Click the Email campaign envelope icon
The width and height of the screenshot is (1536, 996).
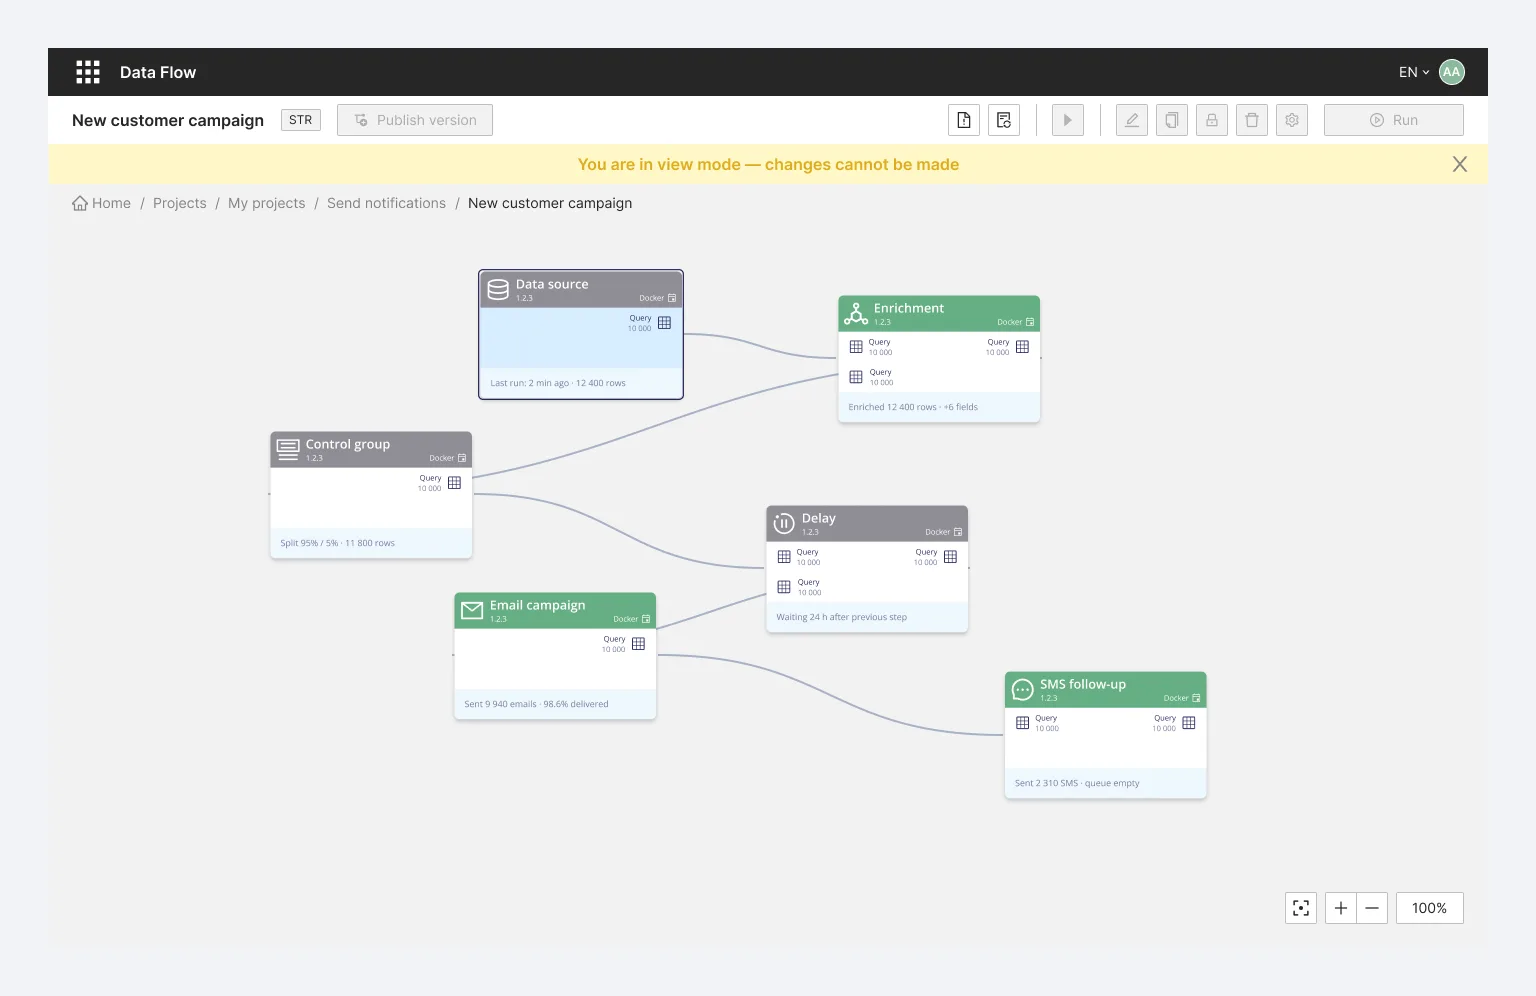coord(472,610)
